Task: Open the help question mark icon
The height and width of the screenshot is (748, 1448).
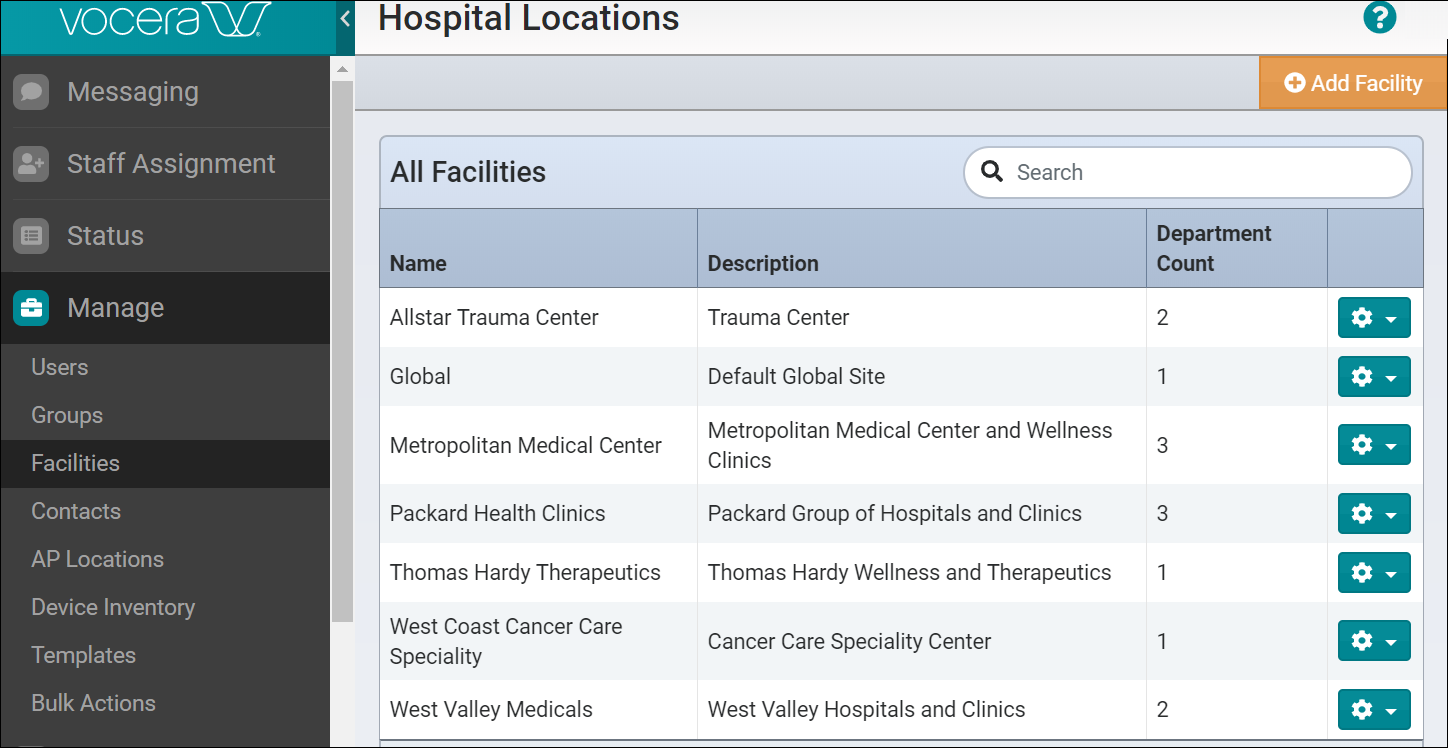Action: pyautogui.click(x=1379, y=17)
